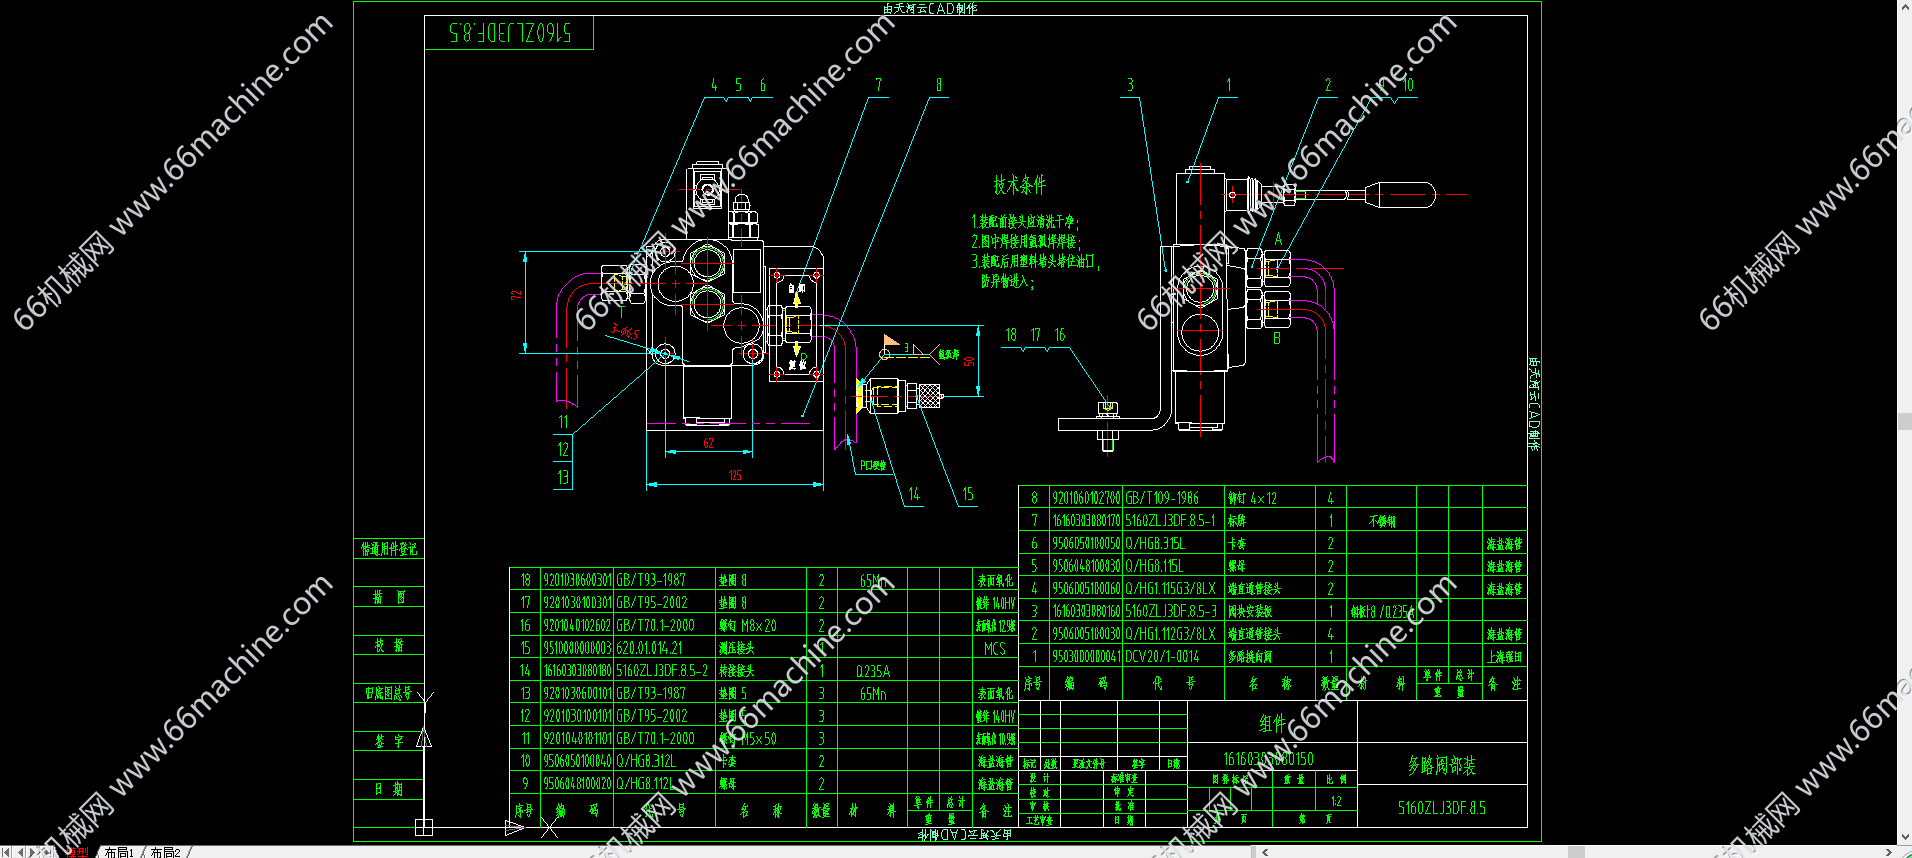Click the vertical scrollbar thumb
This screenshot has width=1912, height=858.
(1904, 421)
